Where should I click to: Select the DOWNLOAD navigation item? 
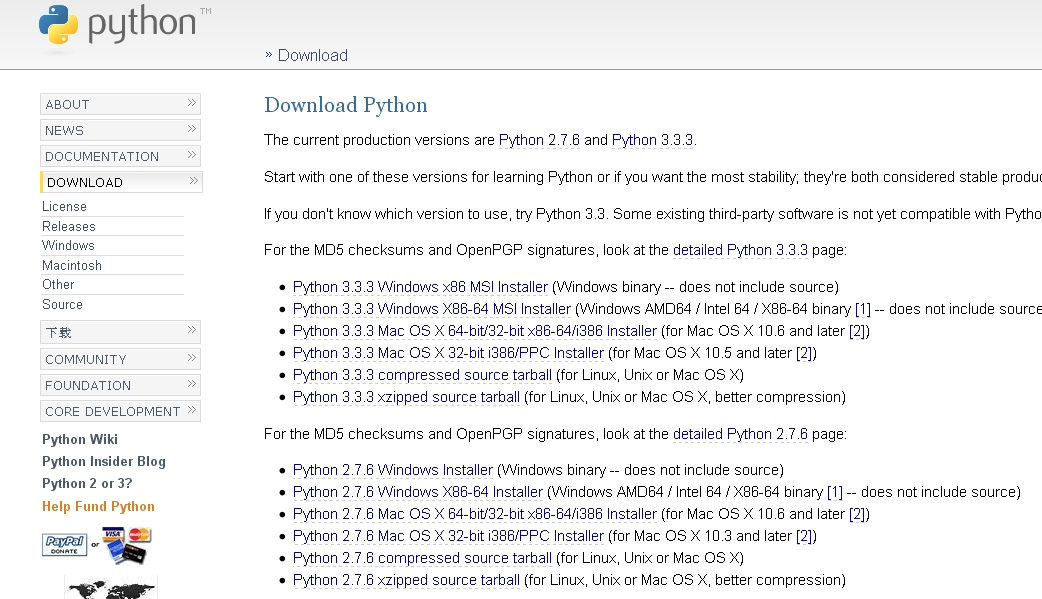pos(121,182)
